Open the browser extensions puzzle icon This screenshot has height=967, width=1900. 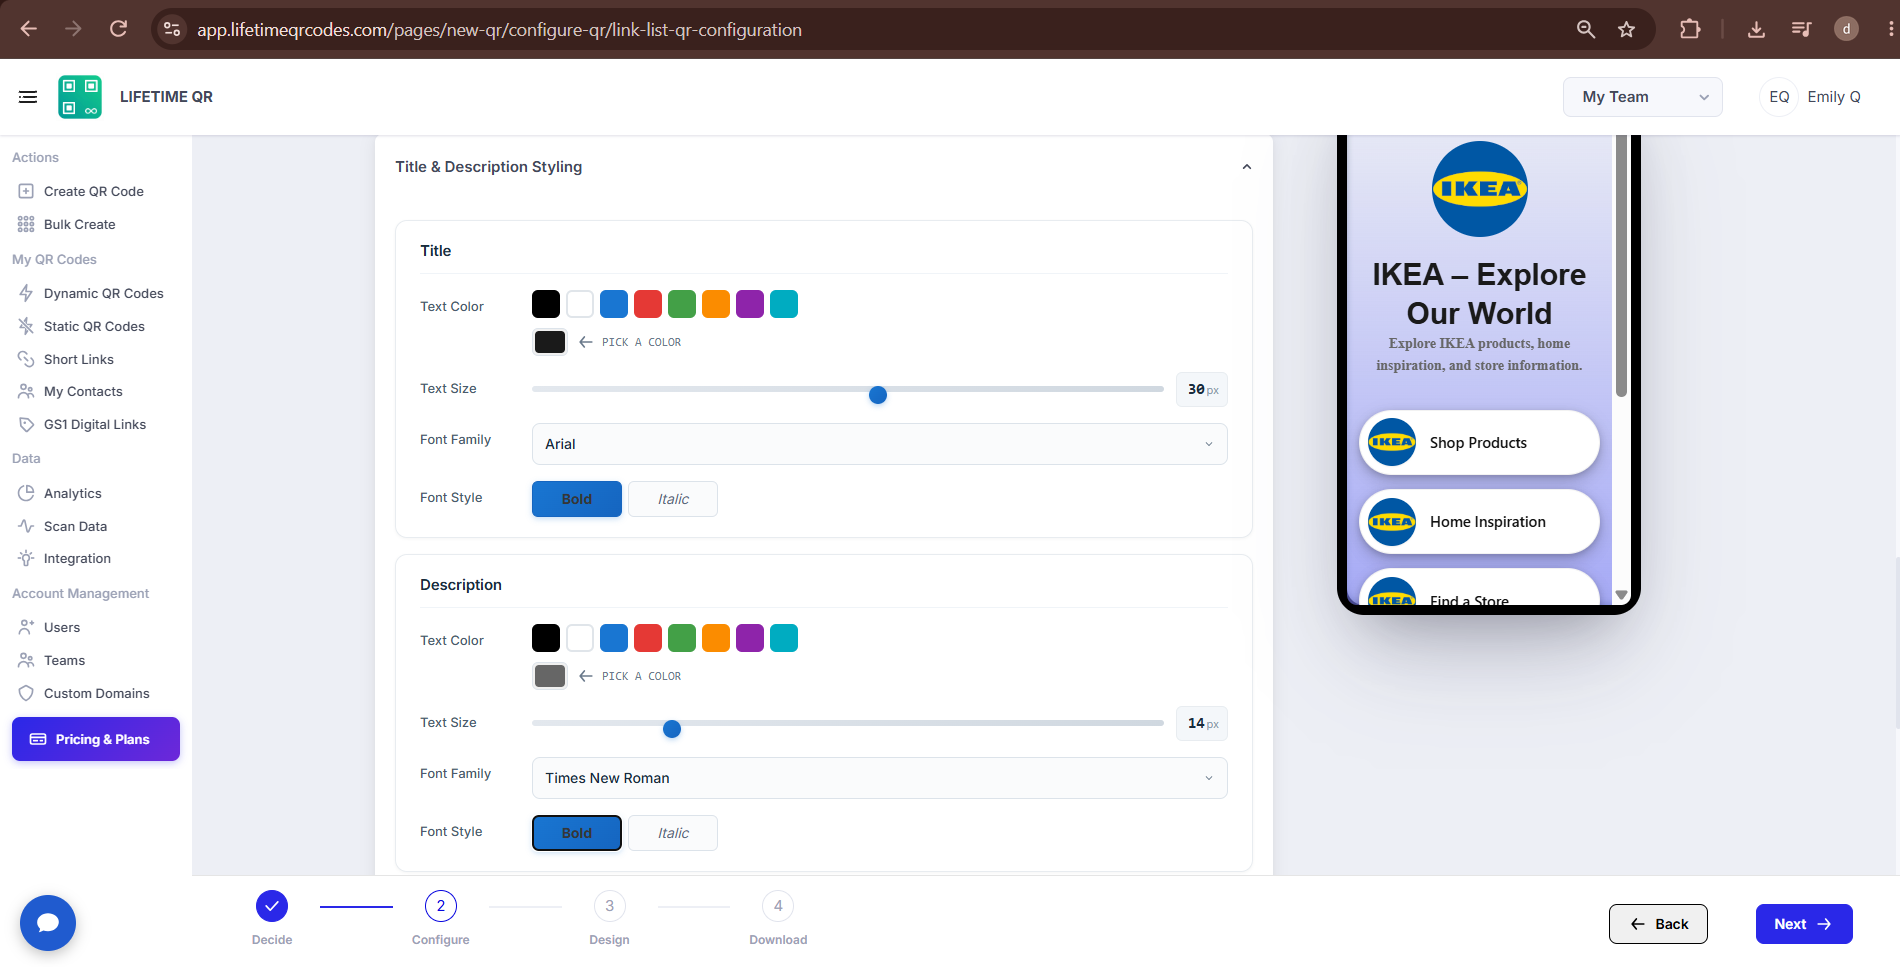coord(1690,29)
